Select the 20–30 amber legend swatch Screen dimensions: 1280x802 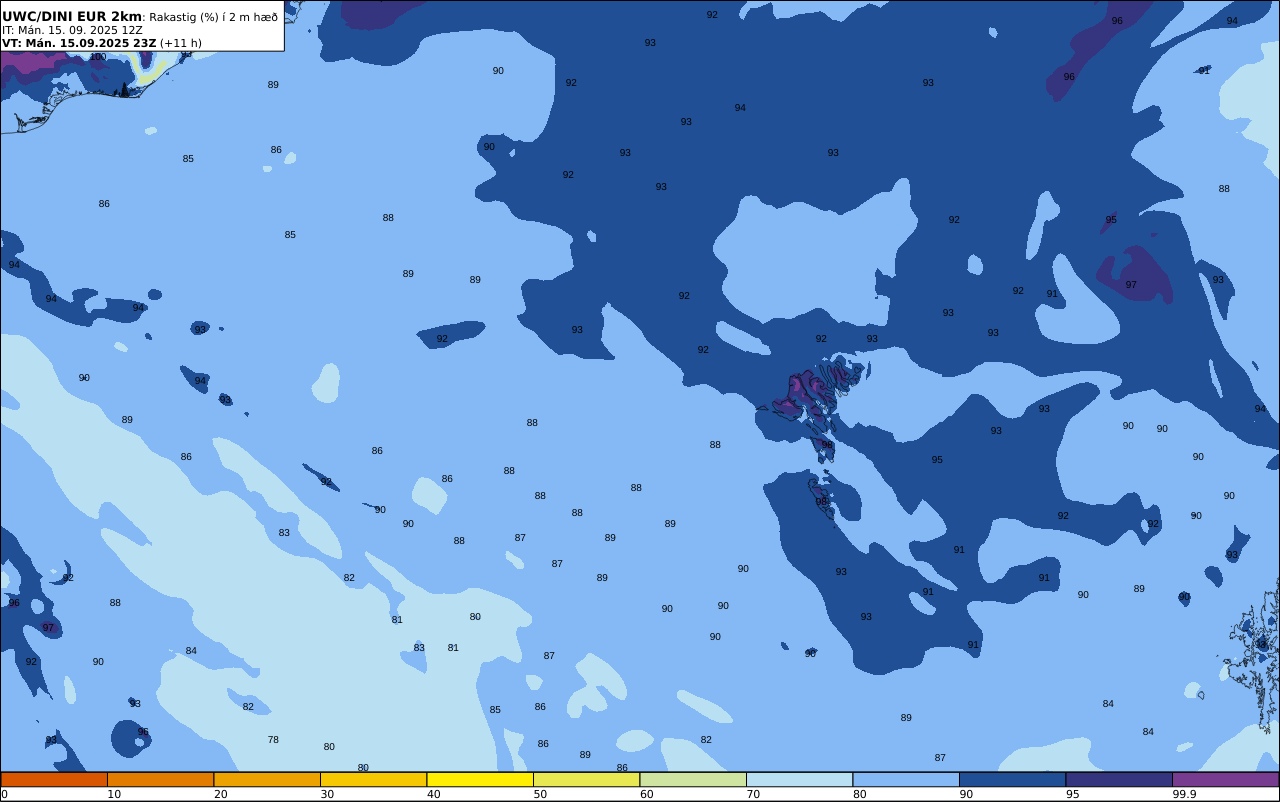coord(267,779)
